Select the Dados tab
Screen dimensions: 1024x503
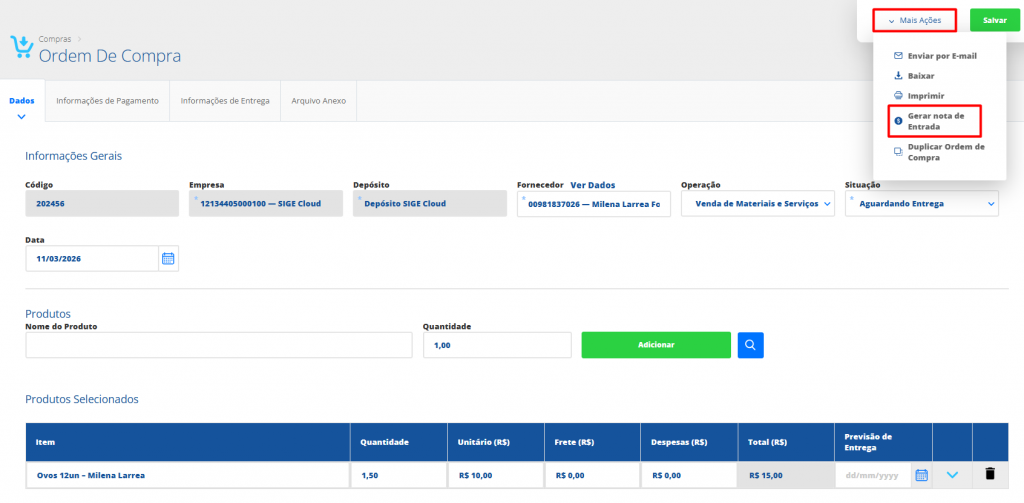(x=22, y=101)
